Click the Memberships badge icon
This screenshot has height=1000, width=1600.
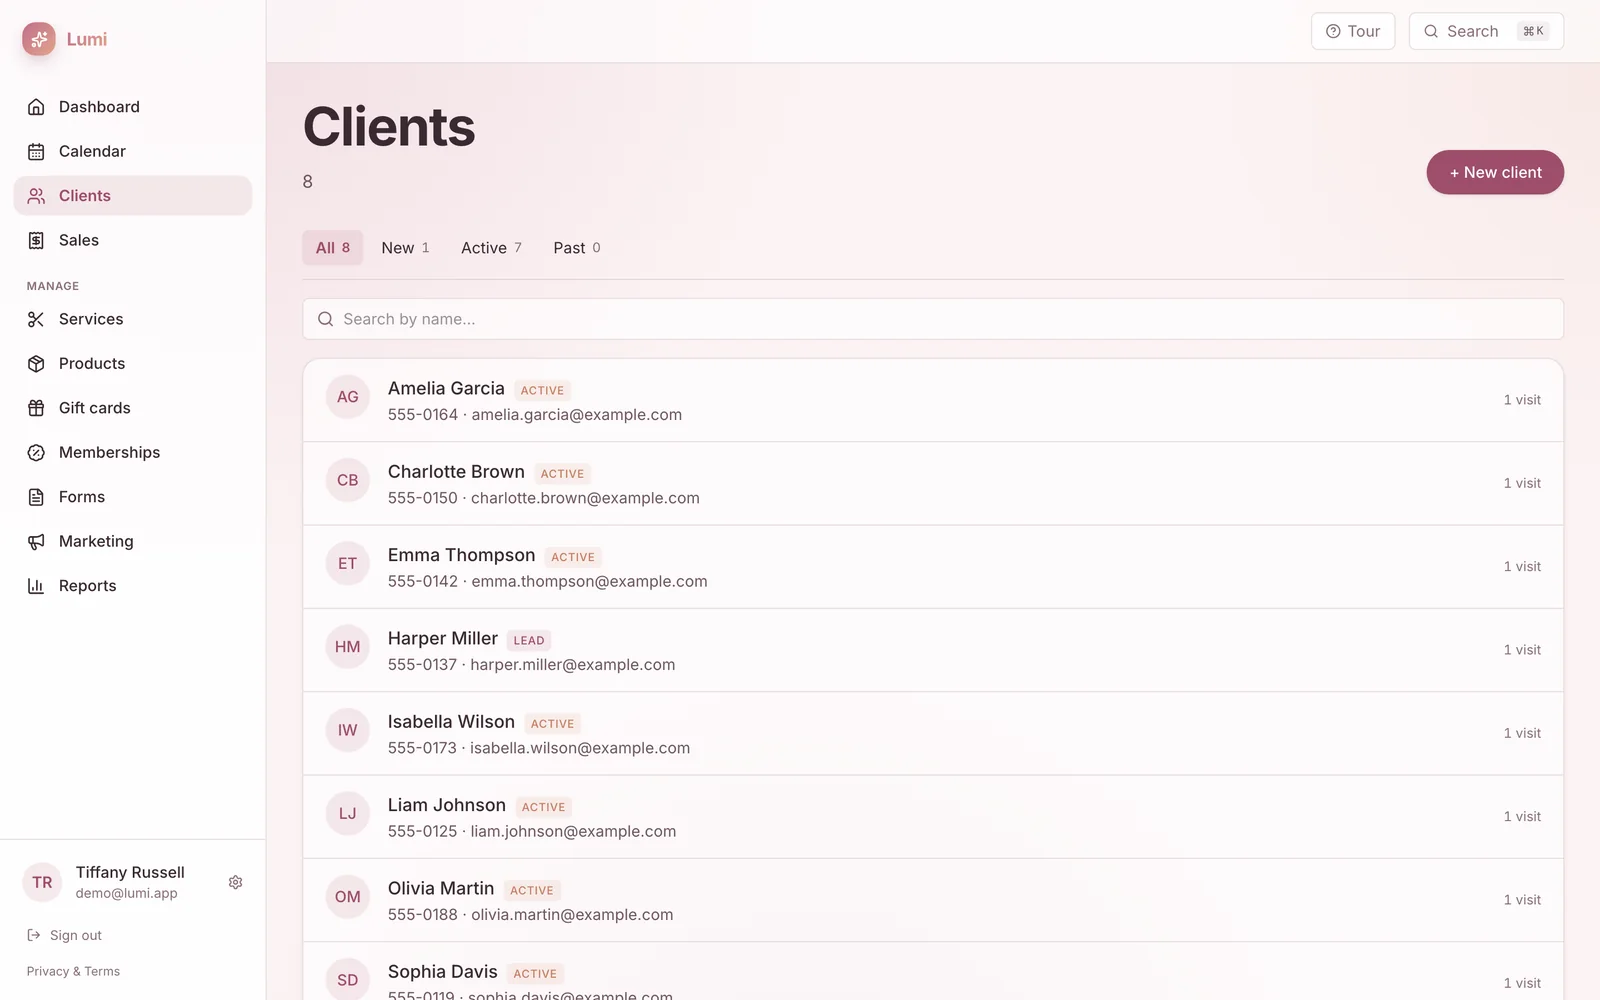pyautogui.click(x=36, y=453)
